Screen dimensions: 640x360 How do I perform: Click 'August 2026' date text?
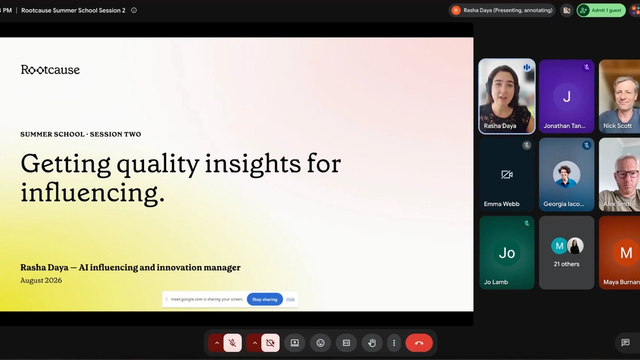[x=41, y=280]
